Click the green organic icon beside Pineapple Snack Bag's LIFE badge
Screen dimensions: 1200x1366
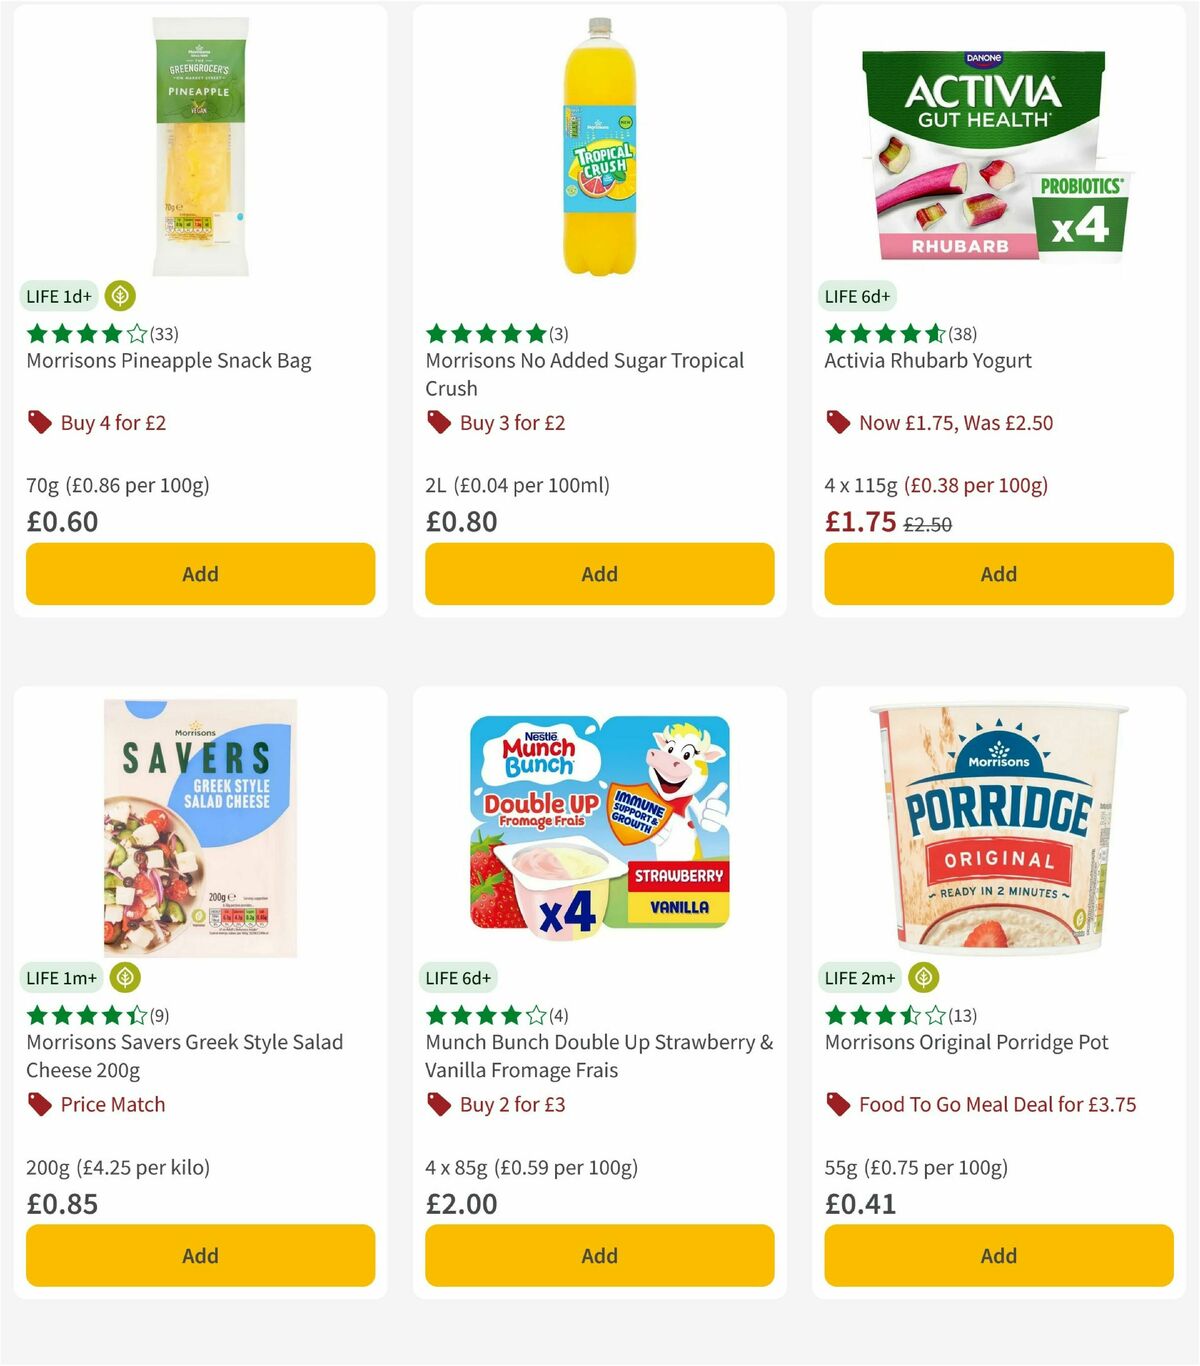point(120,296)
